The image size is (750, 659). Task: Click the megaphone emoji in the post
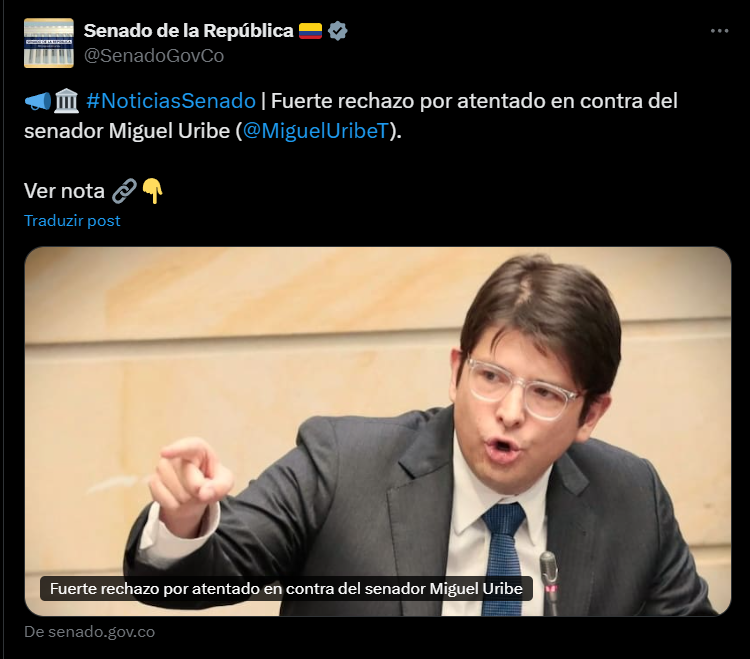(37, 101)
